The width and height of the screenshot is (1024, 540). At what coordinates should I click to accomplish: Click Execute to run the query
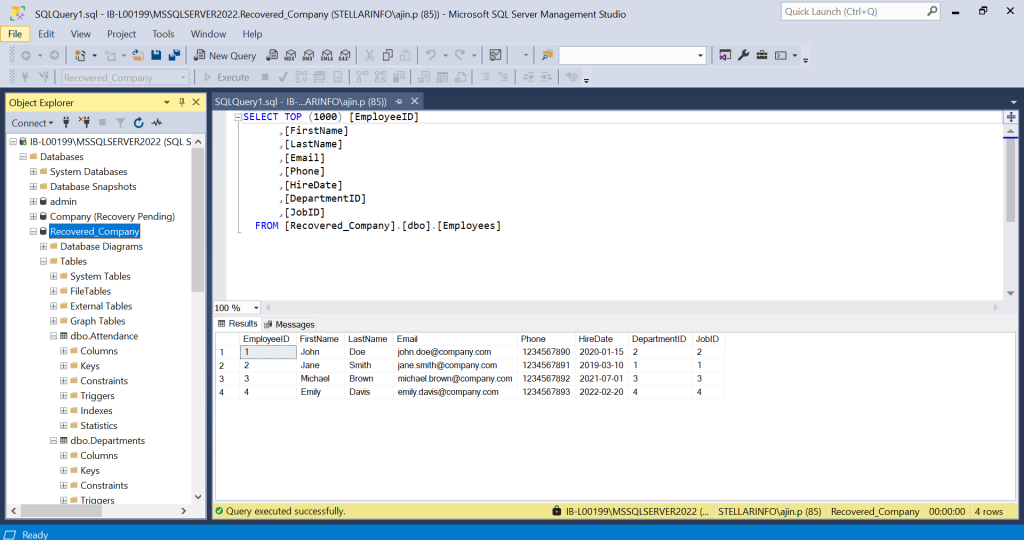(x=226, y=77)
